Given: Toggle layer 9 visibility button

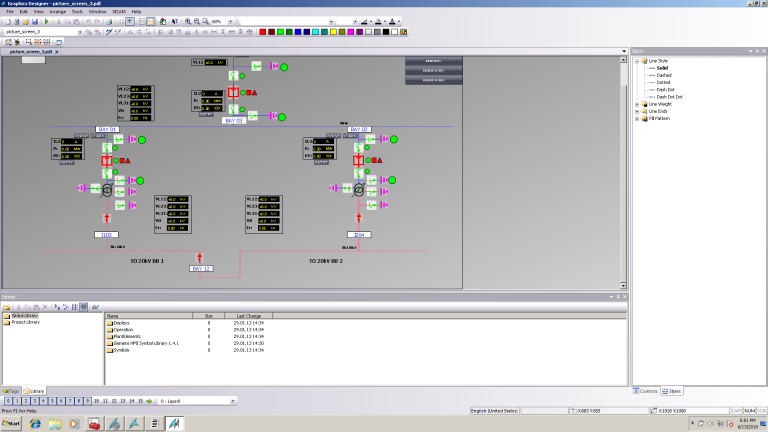Looking at the screenshot, I should point(88,400).
